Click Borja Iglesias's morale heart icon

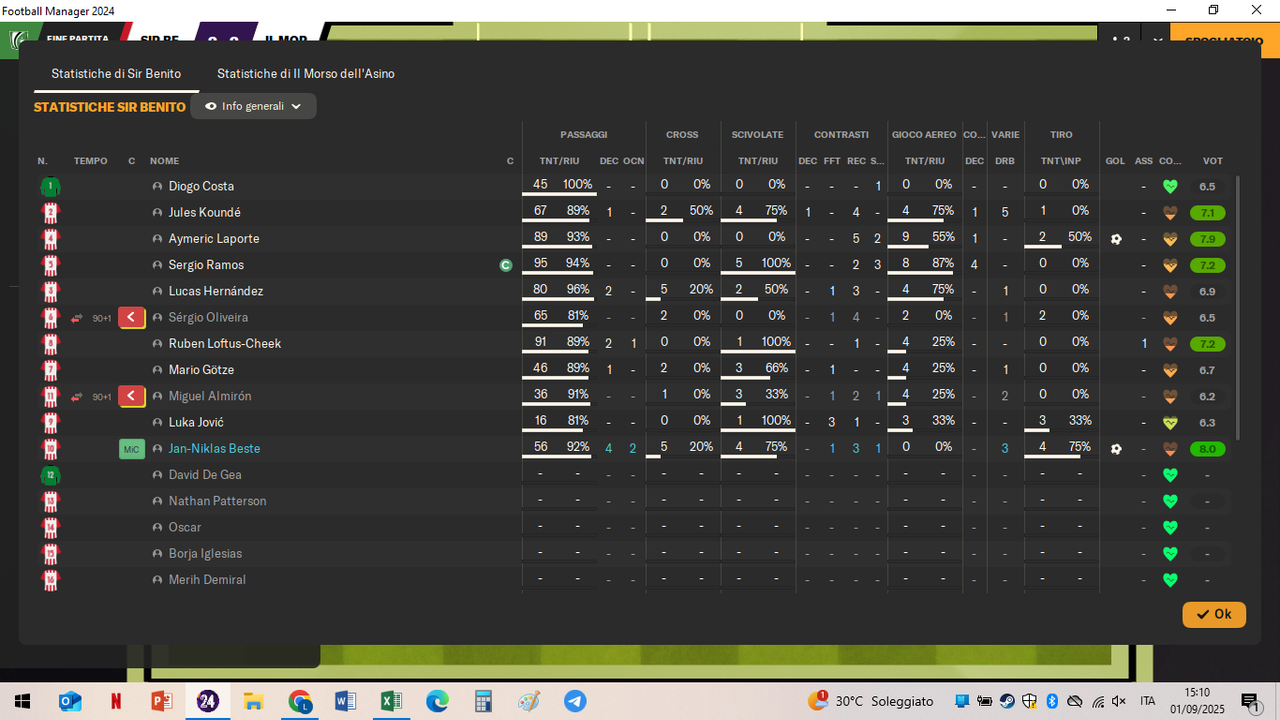tap(1170, 553)
